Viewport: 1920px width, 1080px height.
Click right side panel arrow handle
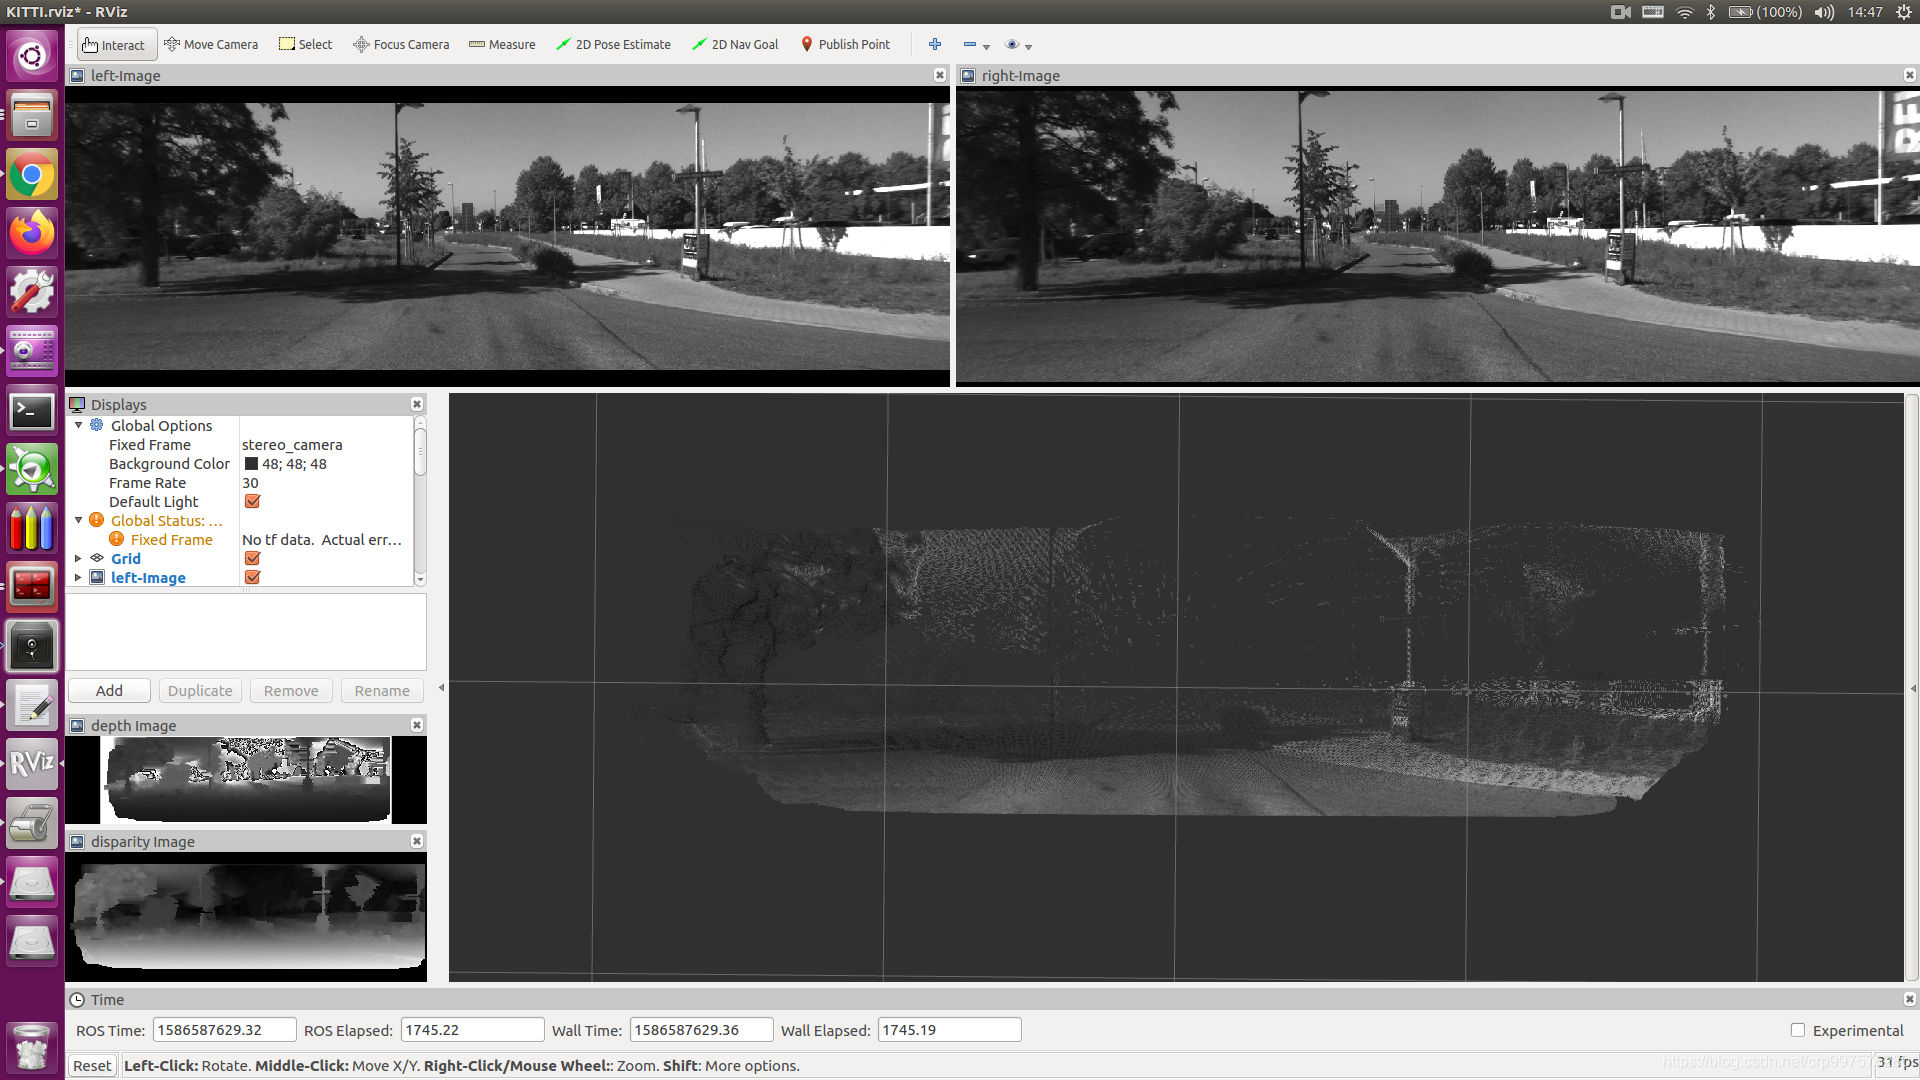(1913, 688)
